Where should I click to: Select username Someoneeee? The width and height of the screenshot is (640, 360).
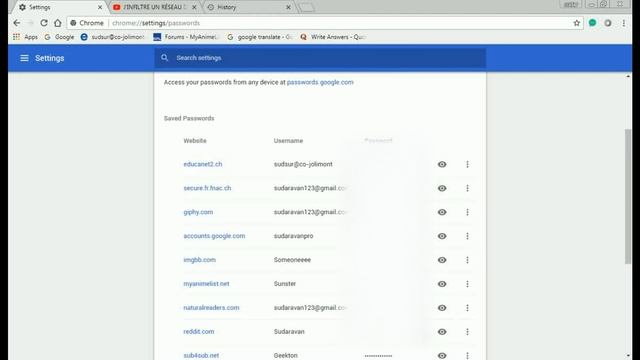pyautogui.click(x=292, y=260)
